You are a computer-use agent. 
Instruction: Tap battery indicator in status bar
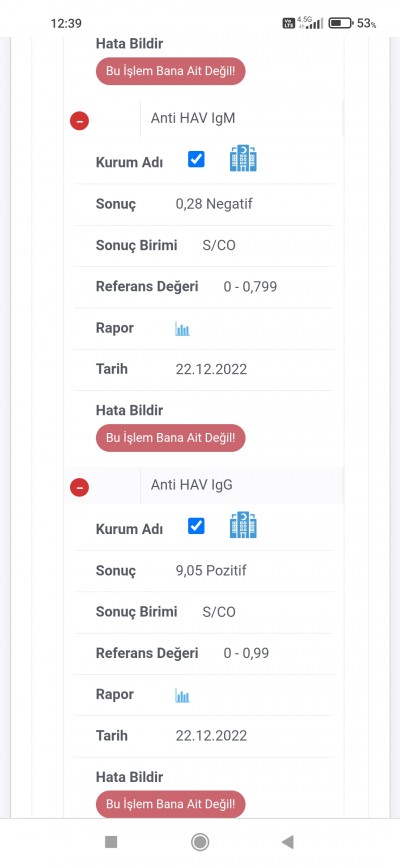click(x=341, y=23)
